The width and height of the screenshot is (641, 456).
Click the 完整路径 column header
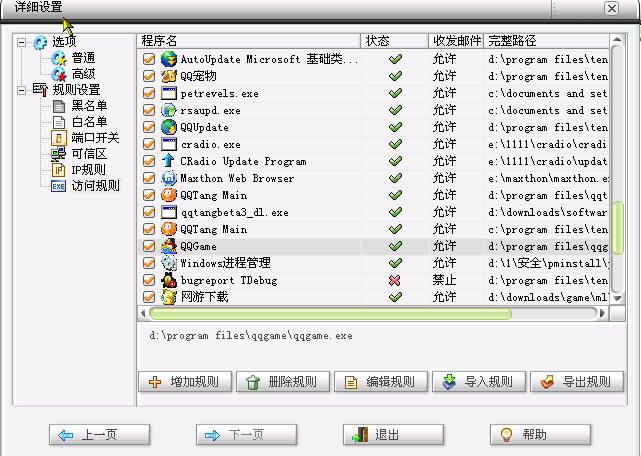[547, 41]
